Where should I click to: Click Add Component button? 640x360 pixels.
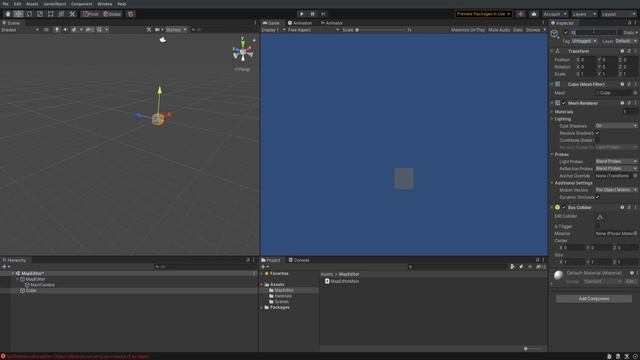pyautogui.click(x=594, y=299)
